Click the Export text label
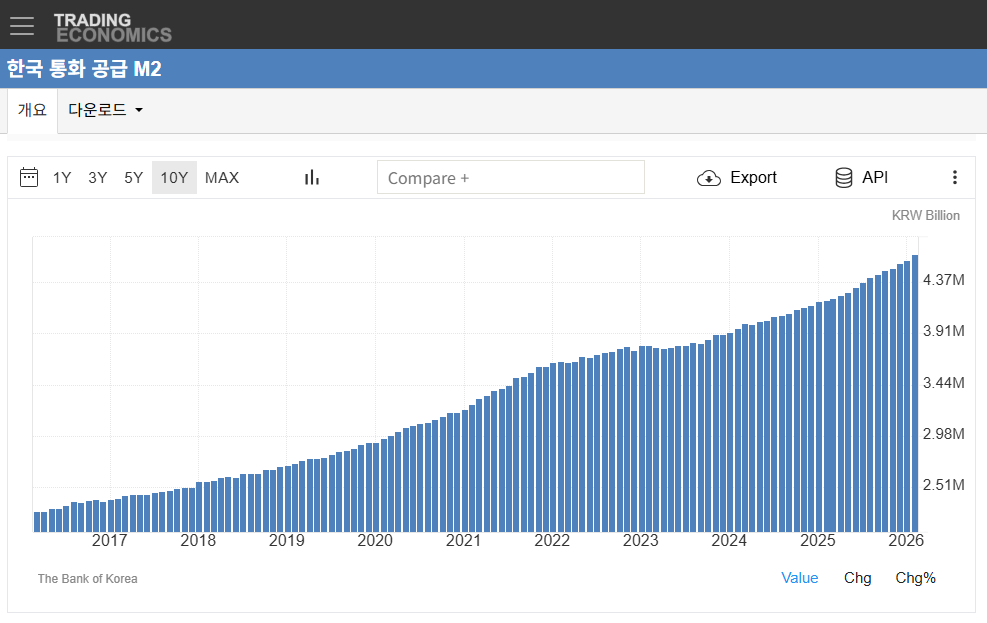987x623 pixels. (753, 177)
